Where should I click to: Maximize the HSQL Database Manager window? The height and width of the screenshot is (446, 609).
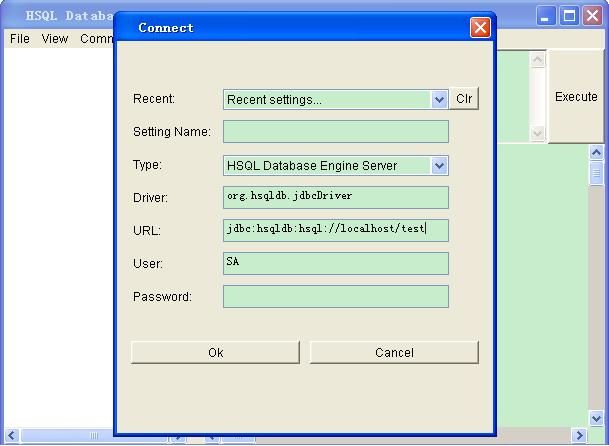pyautogui.click(x=569, y=16)
